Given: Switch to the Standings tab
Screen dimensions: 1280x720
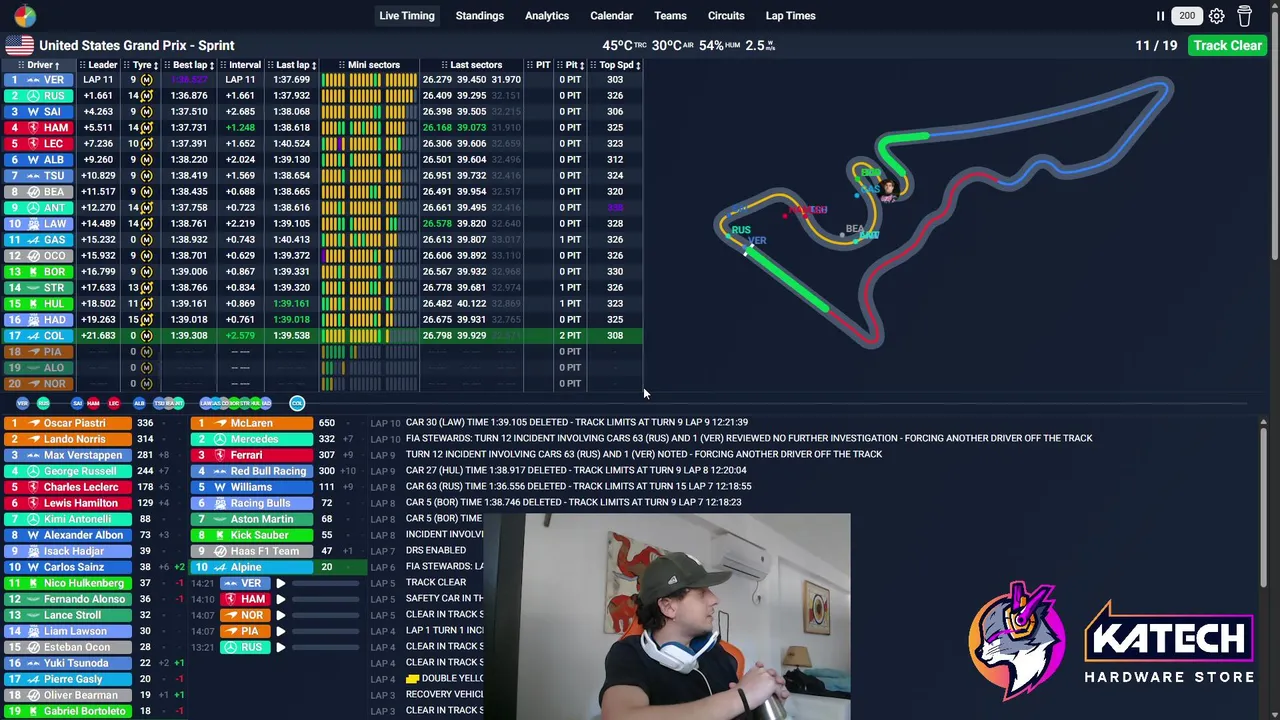Looking at the screenshot, I should click(x=480, y=16).
